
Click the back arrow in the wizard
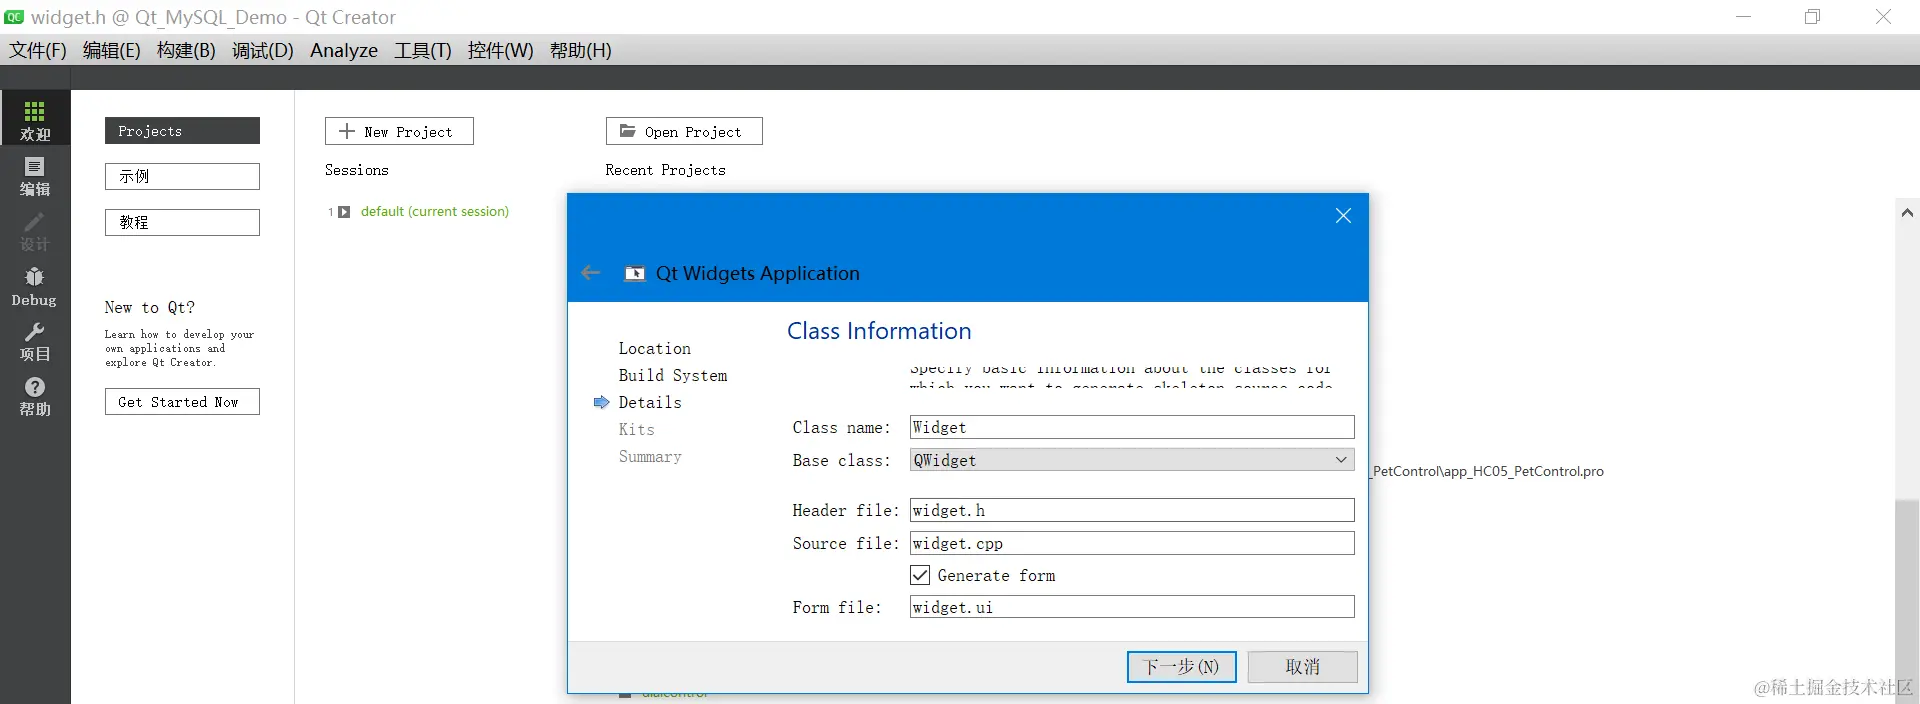pyautogui.click(x=591, y=273)
